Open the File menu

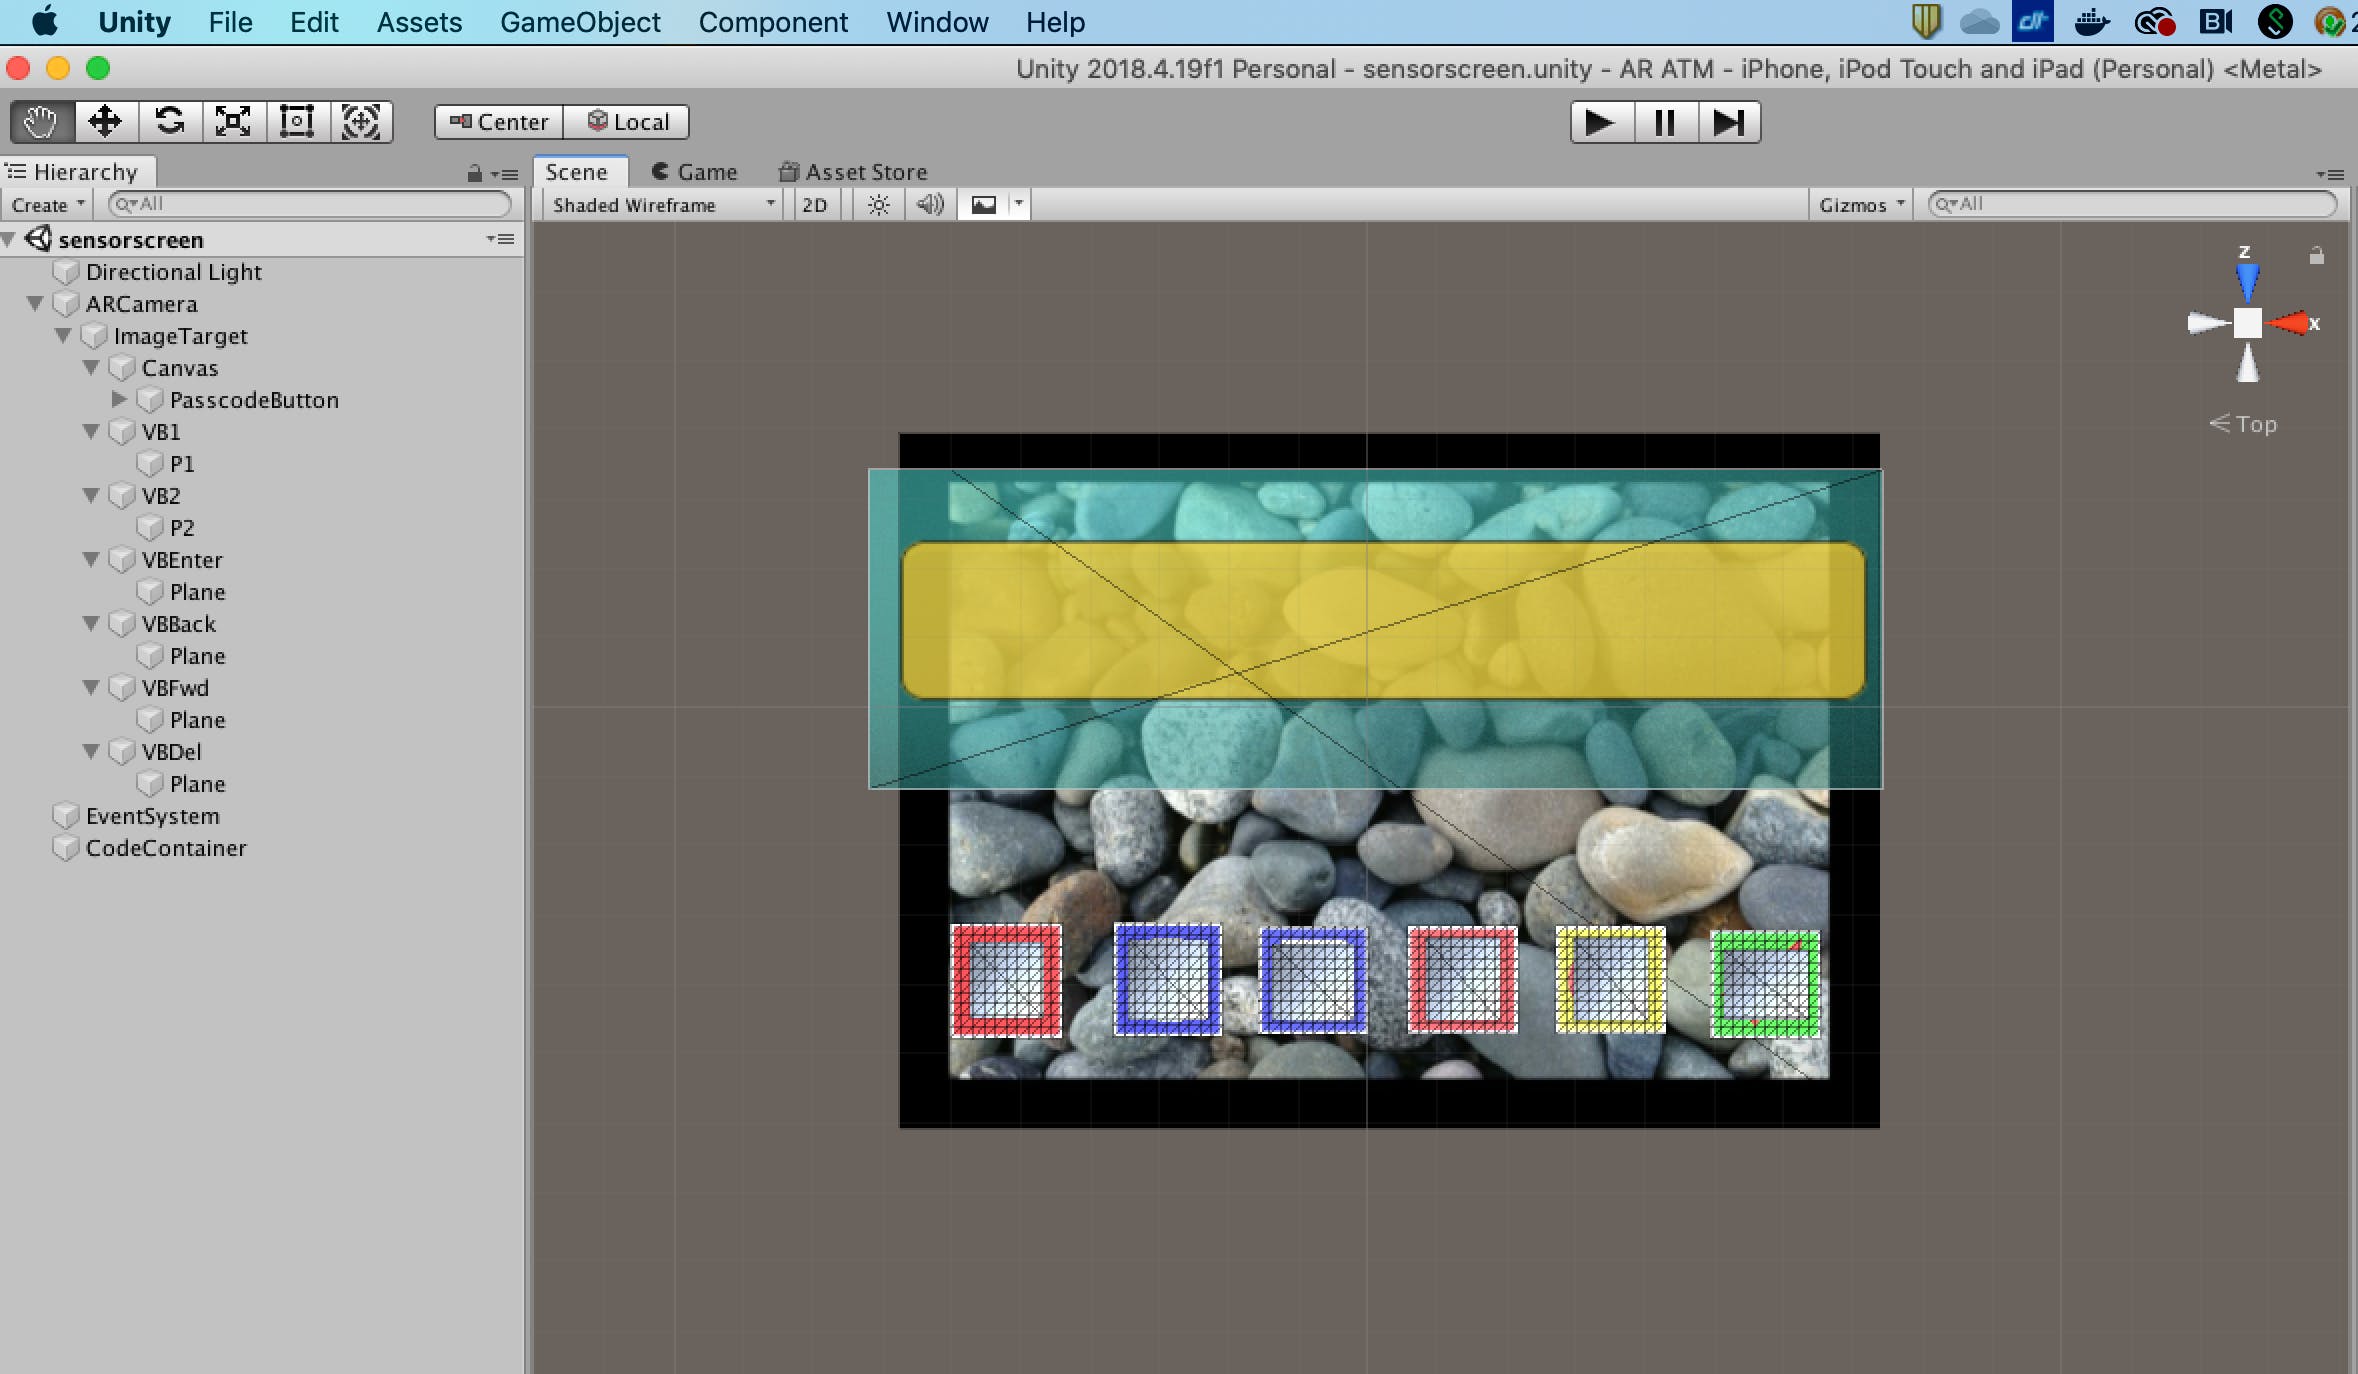(x=230, y=22)
